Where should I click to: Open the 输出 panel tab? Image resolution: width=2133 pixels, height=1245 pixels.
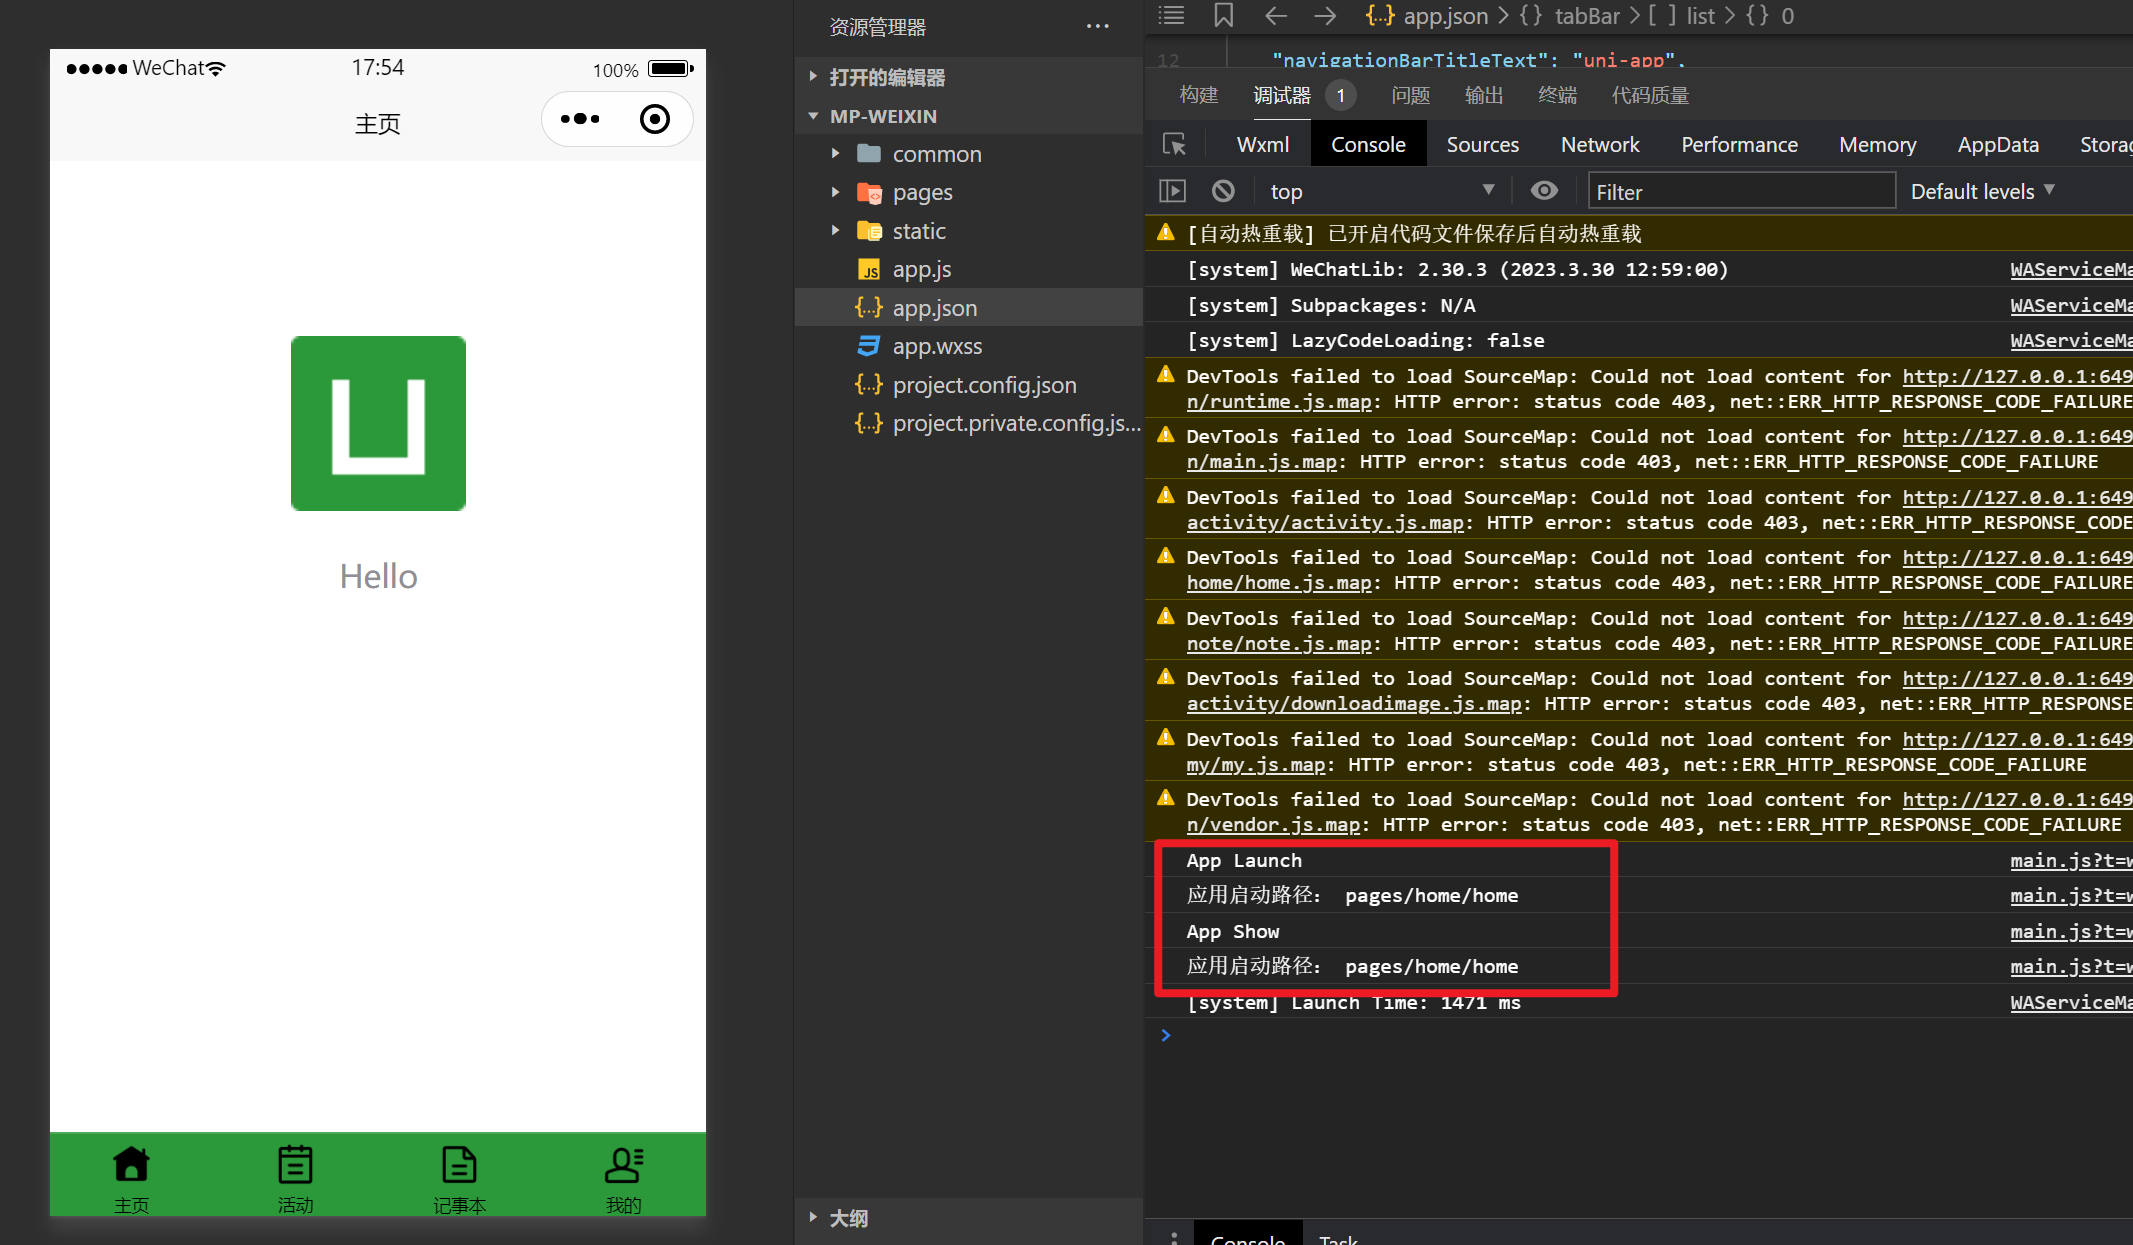pyautogui.click(x=1484, y=95)
